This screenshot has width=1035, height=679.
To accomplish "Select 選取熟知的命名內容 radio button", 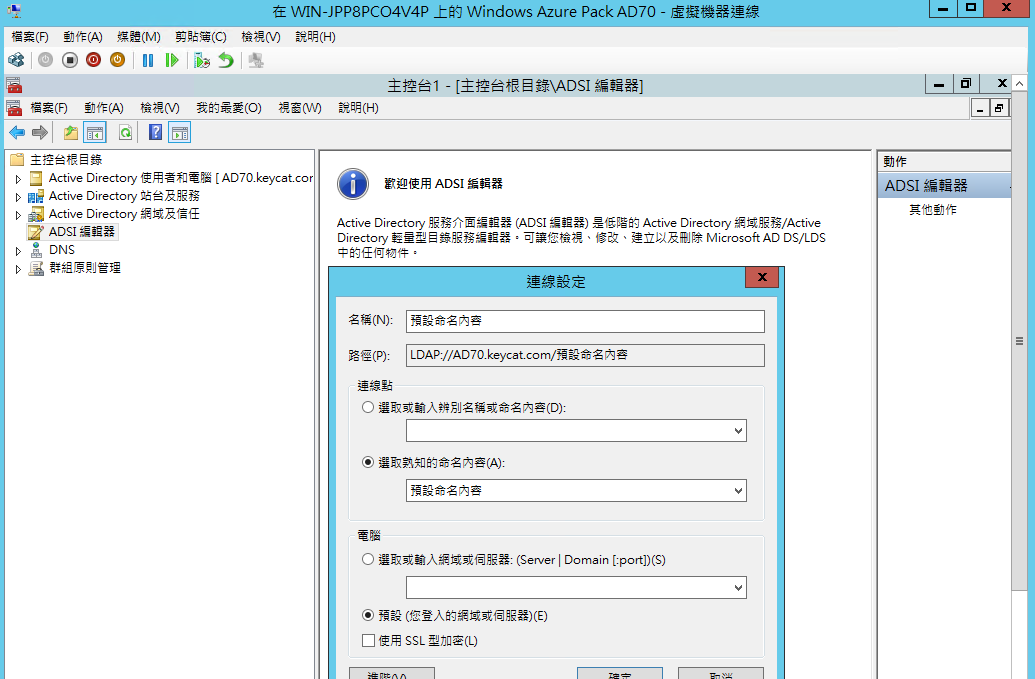I will pos(368,463).
